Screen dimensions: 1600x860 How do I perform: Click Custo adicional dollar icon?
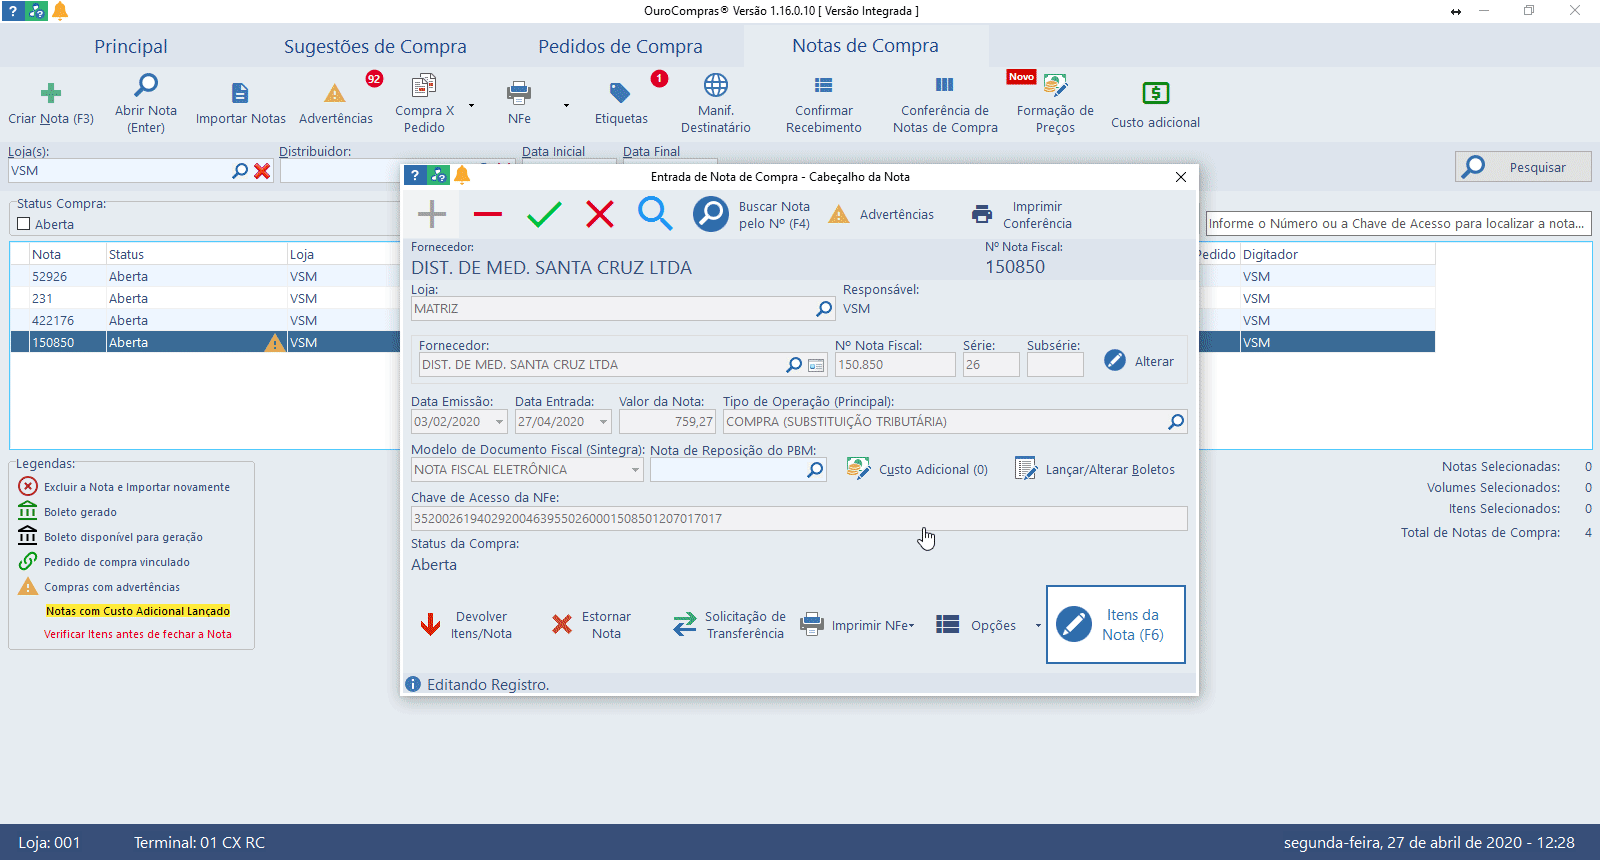[1155, 93]
